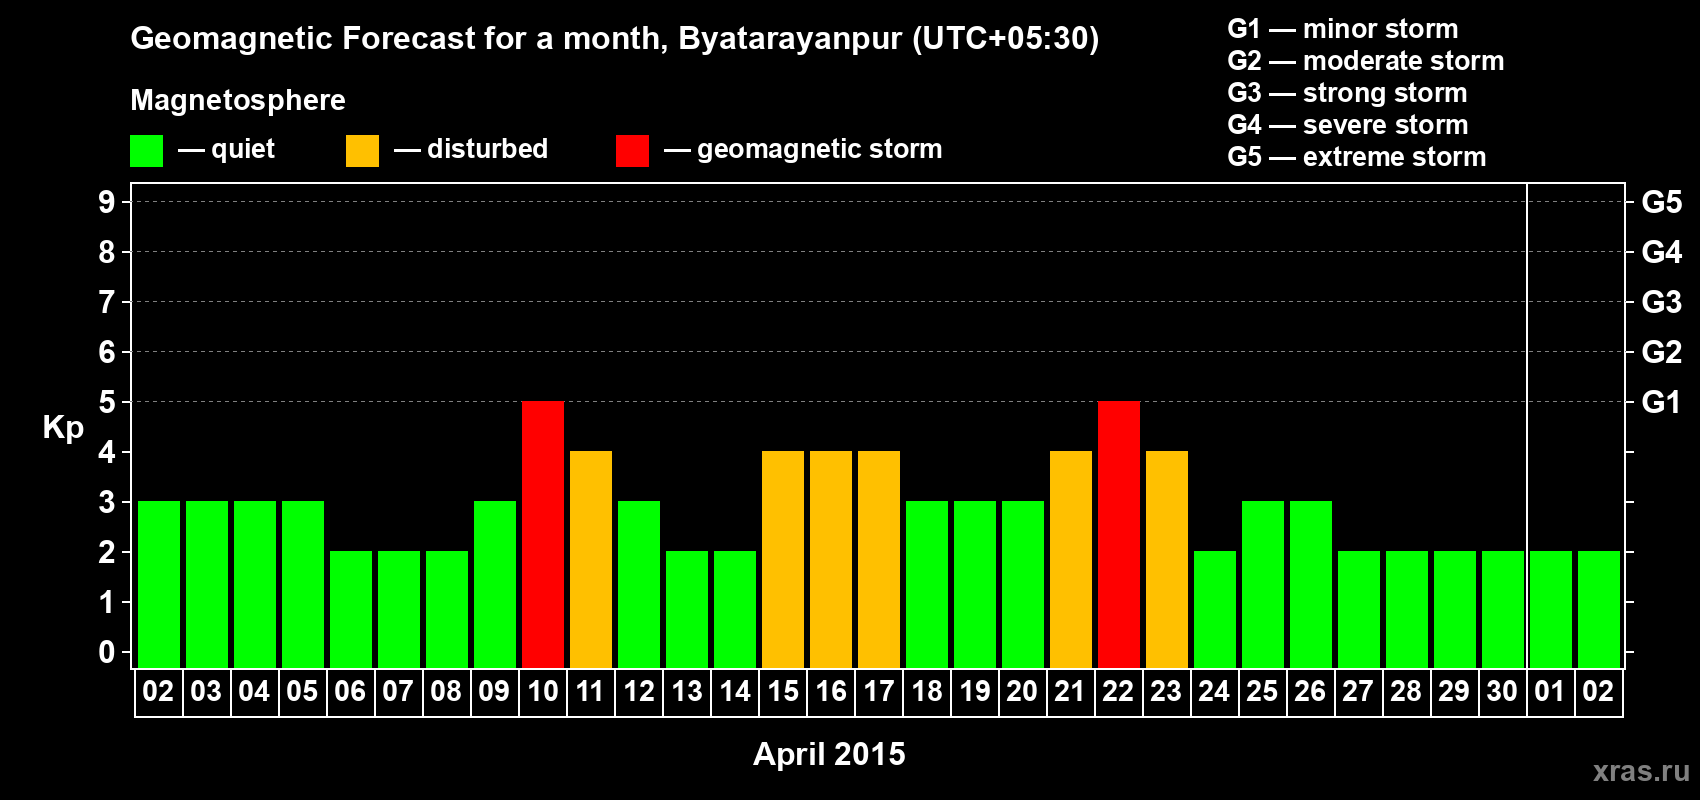Click date label 13 on the axis
The image size is (1700, 800).
tap(686, 692)
